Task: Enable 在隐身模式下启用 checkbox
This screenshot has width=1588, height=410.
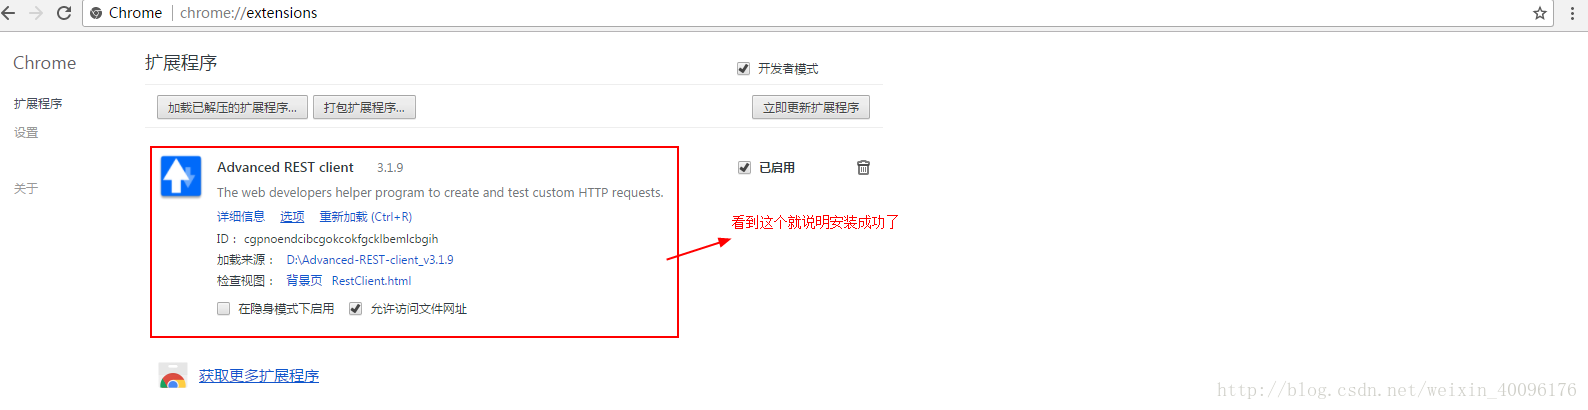Action: pyautogui.click(x=224, y=308)
